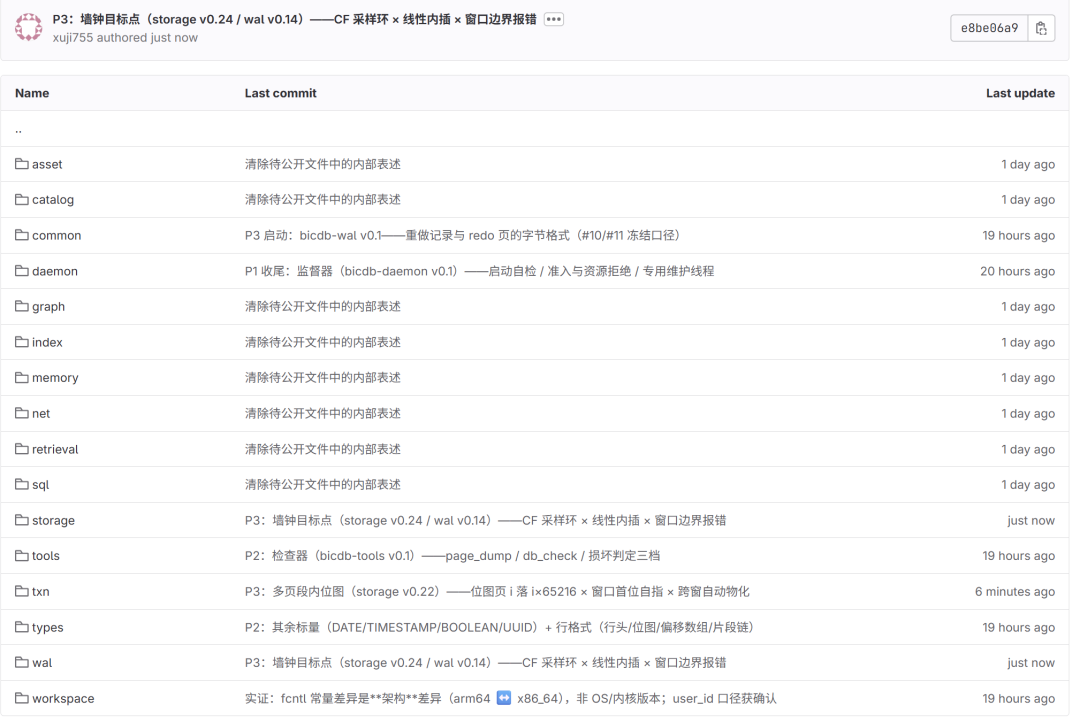Click the tools folder icon
This screenshot has height=722, width=1080.
[x=21, y=555]
